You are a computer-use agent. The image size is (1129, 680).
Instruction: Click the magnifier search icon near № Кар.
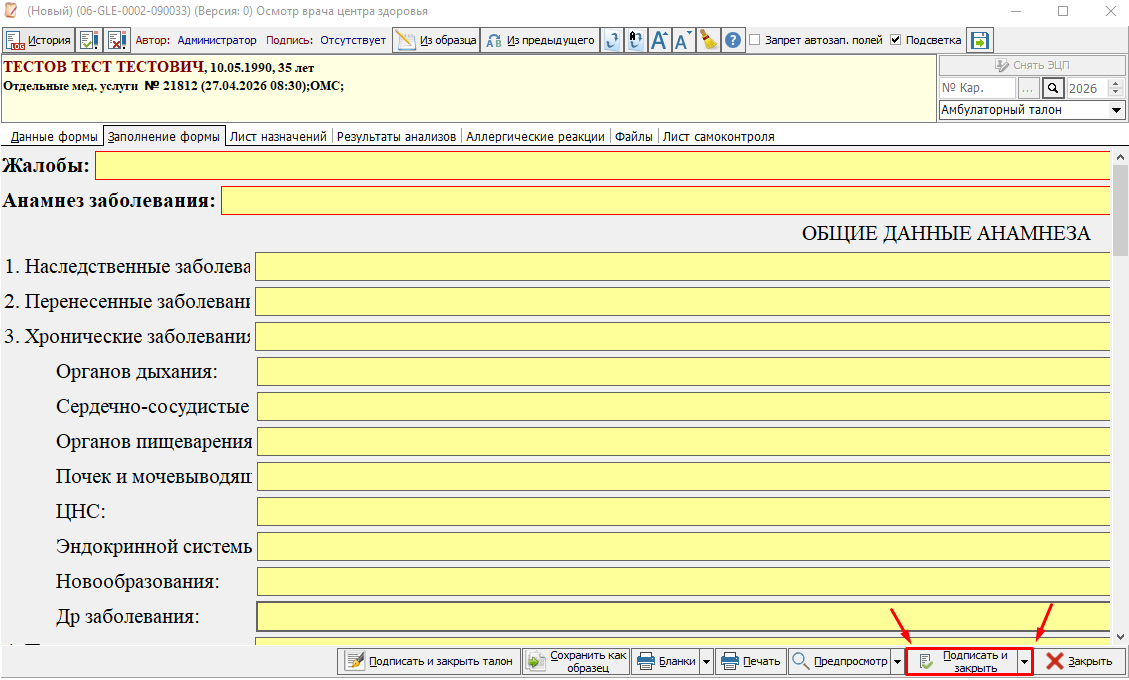(x=1053, y=88)
